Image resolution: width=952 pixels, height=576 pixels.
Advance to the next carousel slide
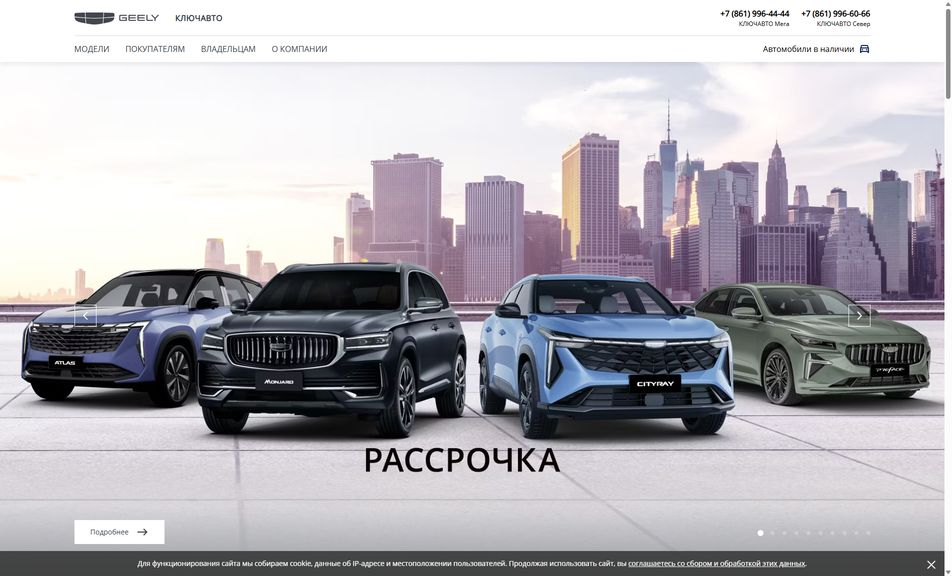(859, 316)
